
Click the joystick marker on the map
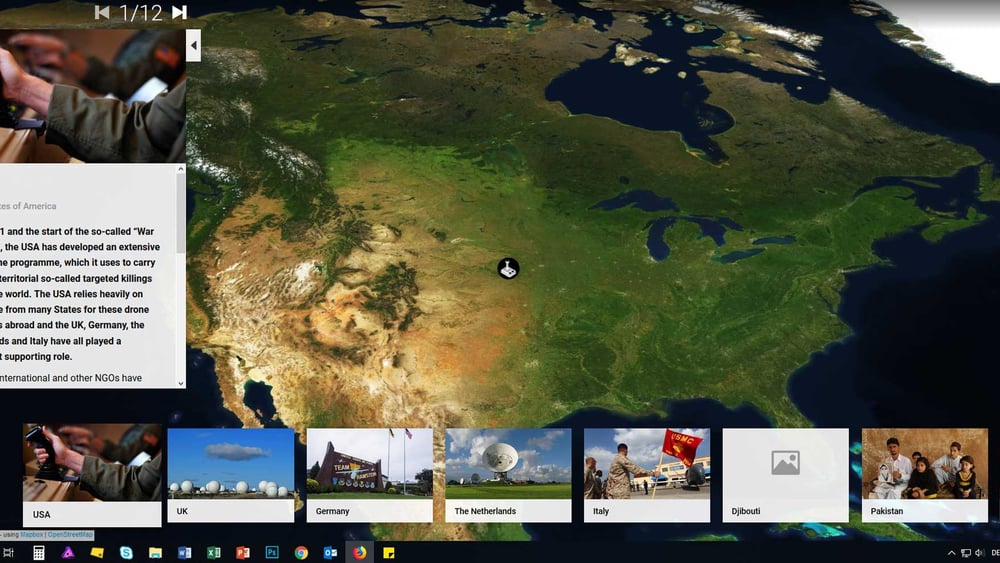pyautogui.click(x=508, y=268)
